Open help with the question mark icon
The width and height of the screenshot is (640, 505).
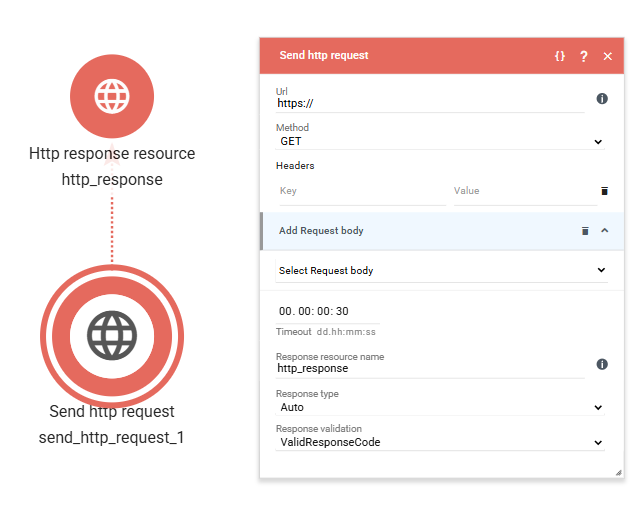584,56
